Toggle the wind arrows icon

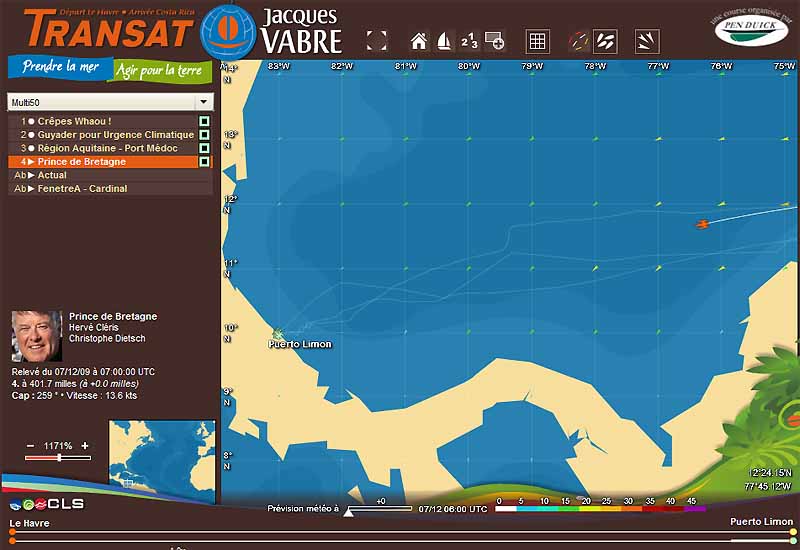[647, 41]
